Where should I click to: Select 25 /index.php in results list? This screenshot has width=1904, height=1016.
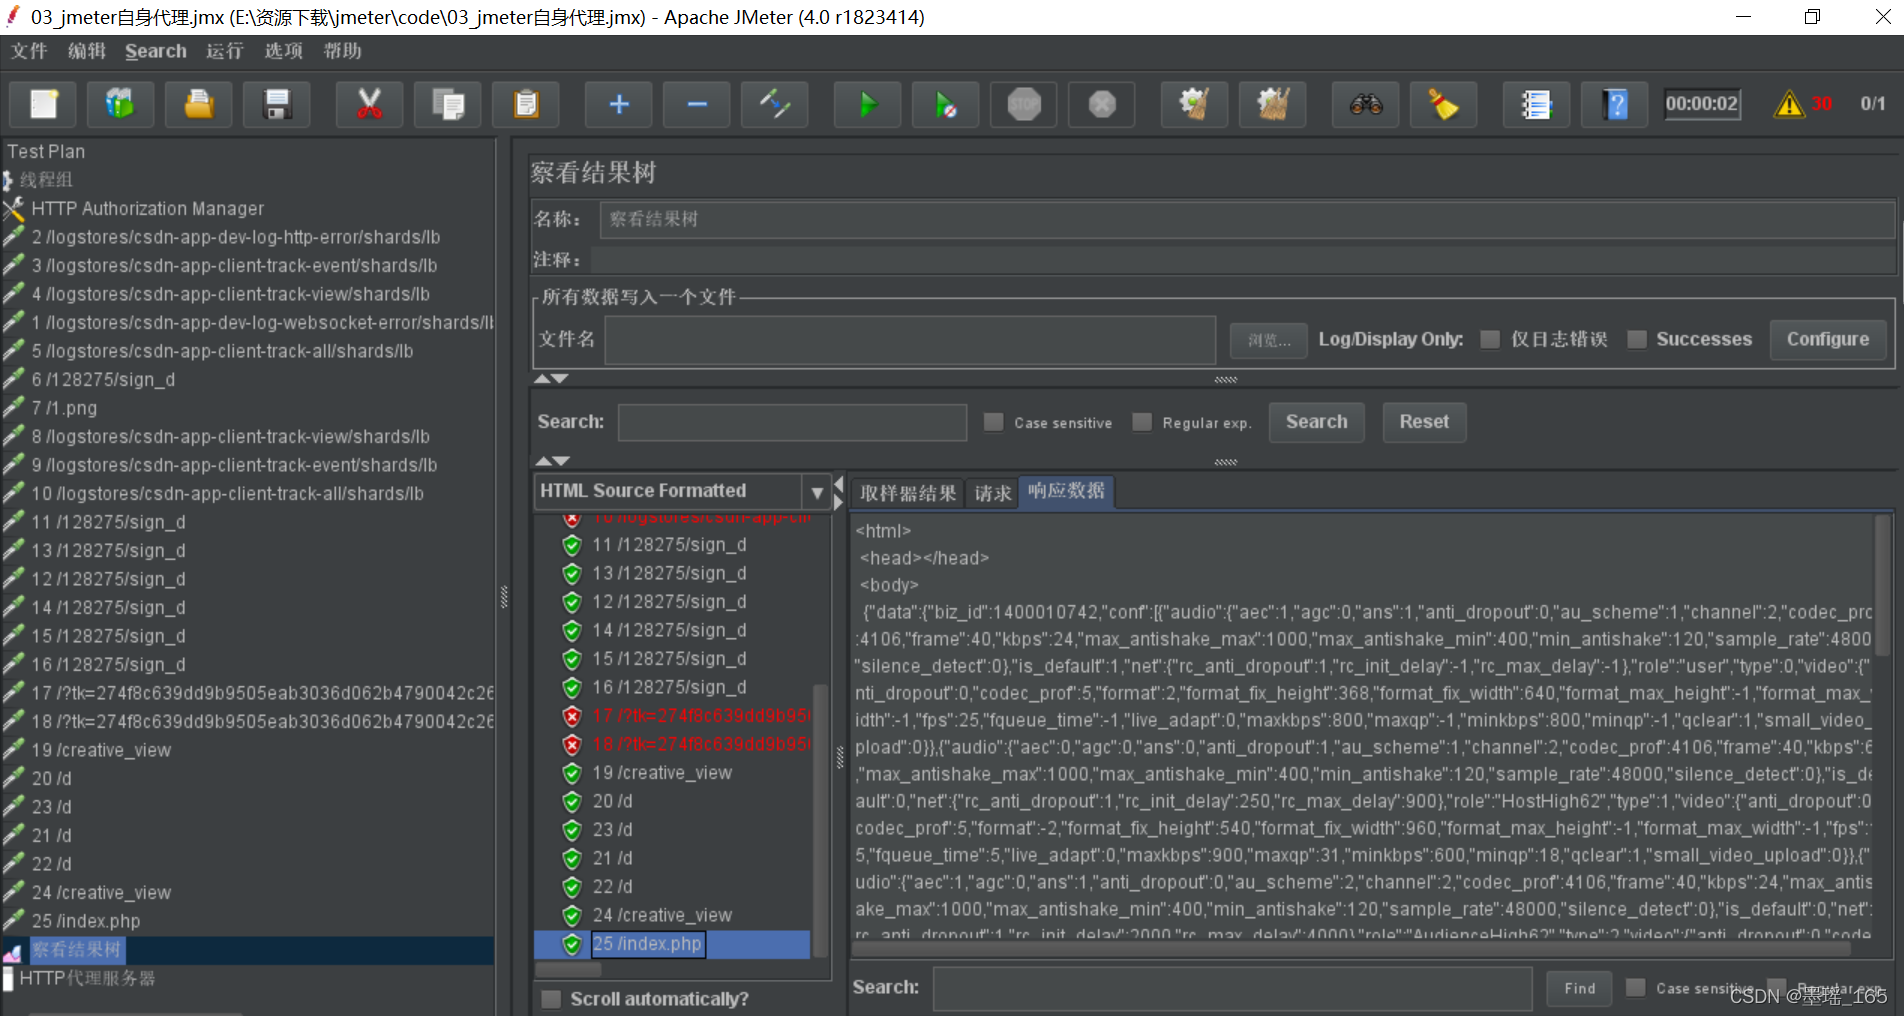(648, 944)
